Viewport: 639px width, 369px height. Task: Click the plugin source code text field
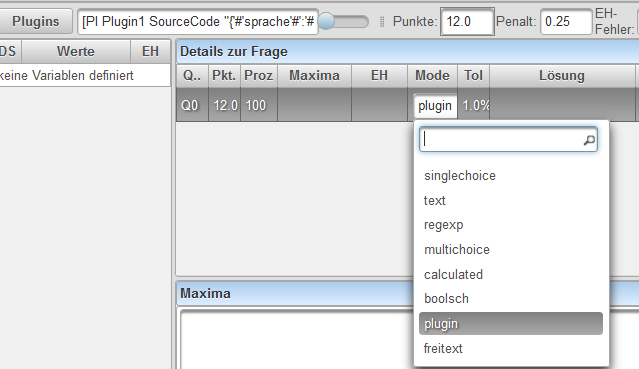coord(198,22)
